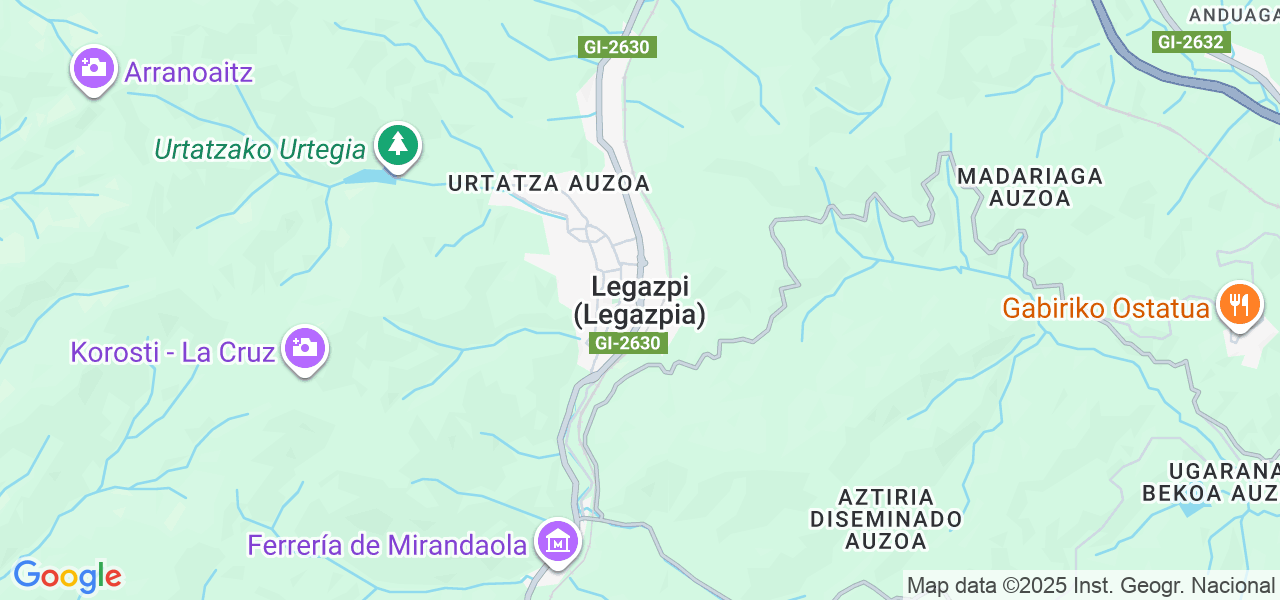Viewport: 1280px width, 600px height.
Task: Select the GI-2632 road shield
Action: [1191, 42]
